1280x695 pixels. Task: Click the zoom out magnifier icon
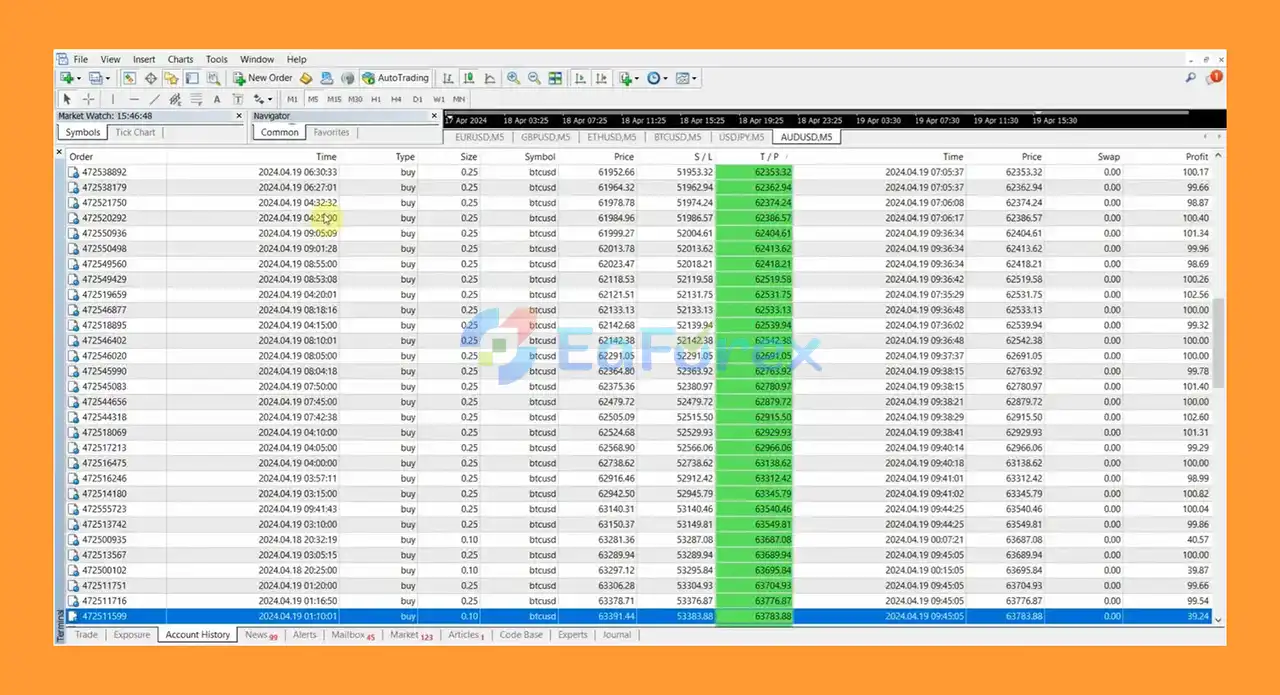click(534, 78)
